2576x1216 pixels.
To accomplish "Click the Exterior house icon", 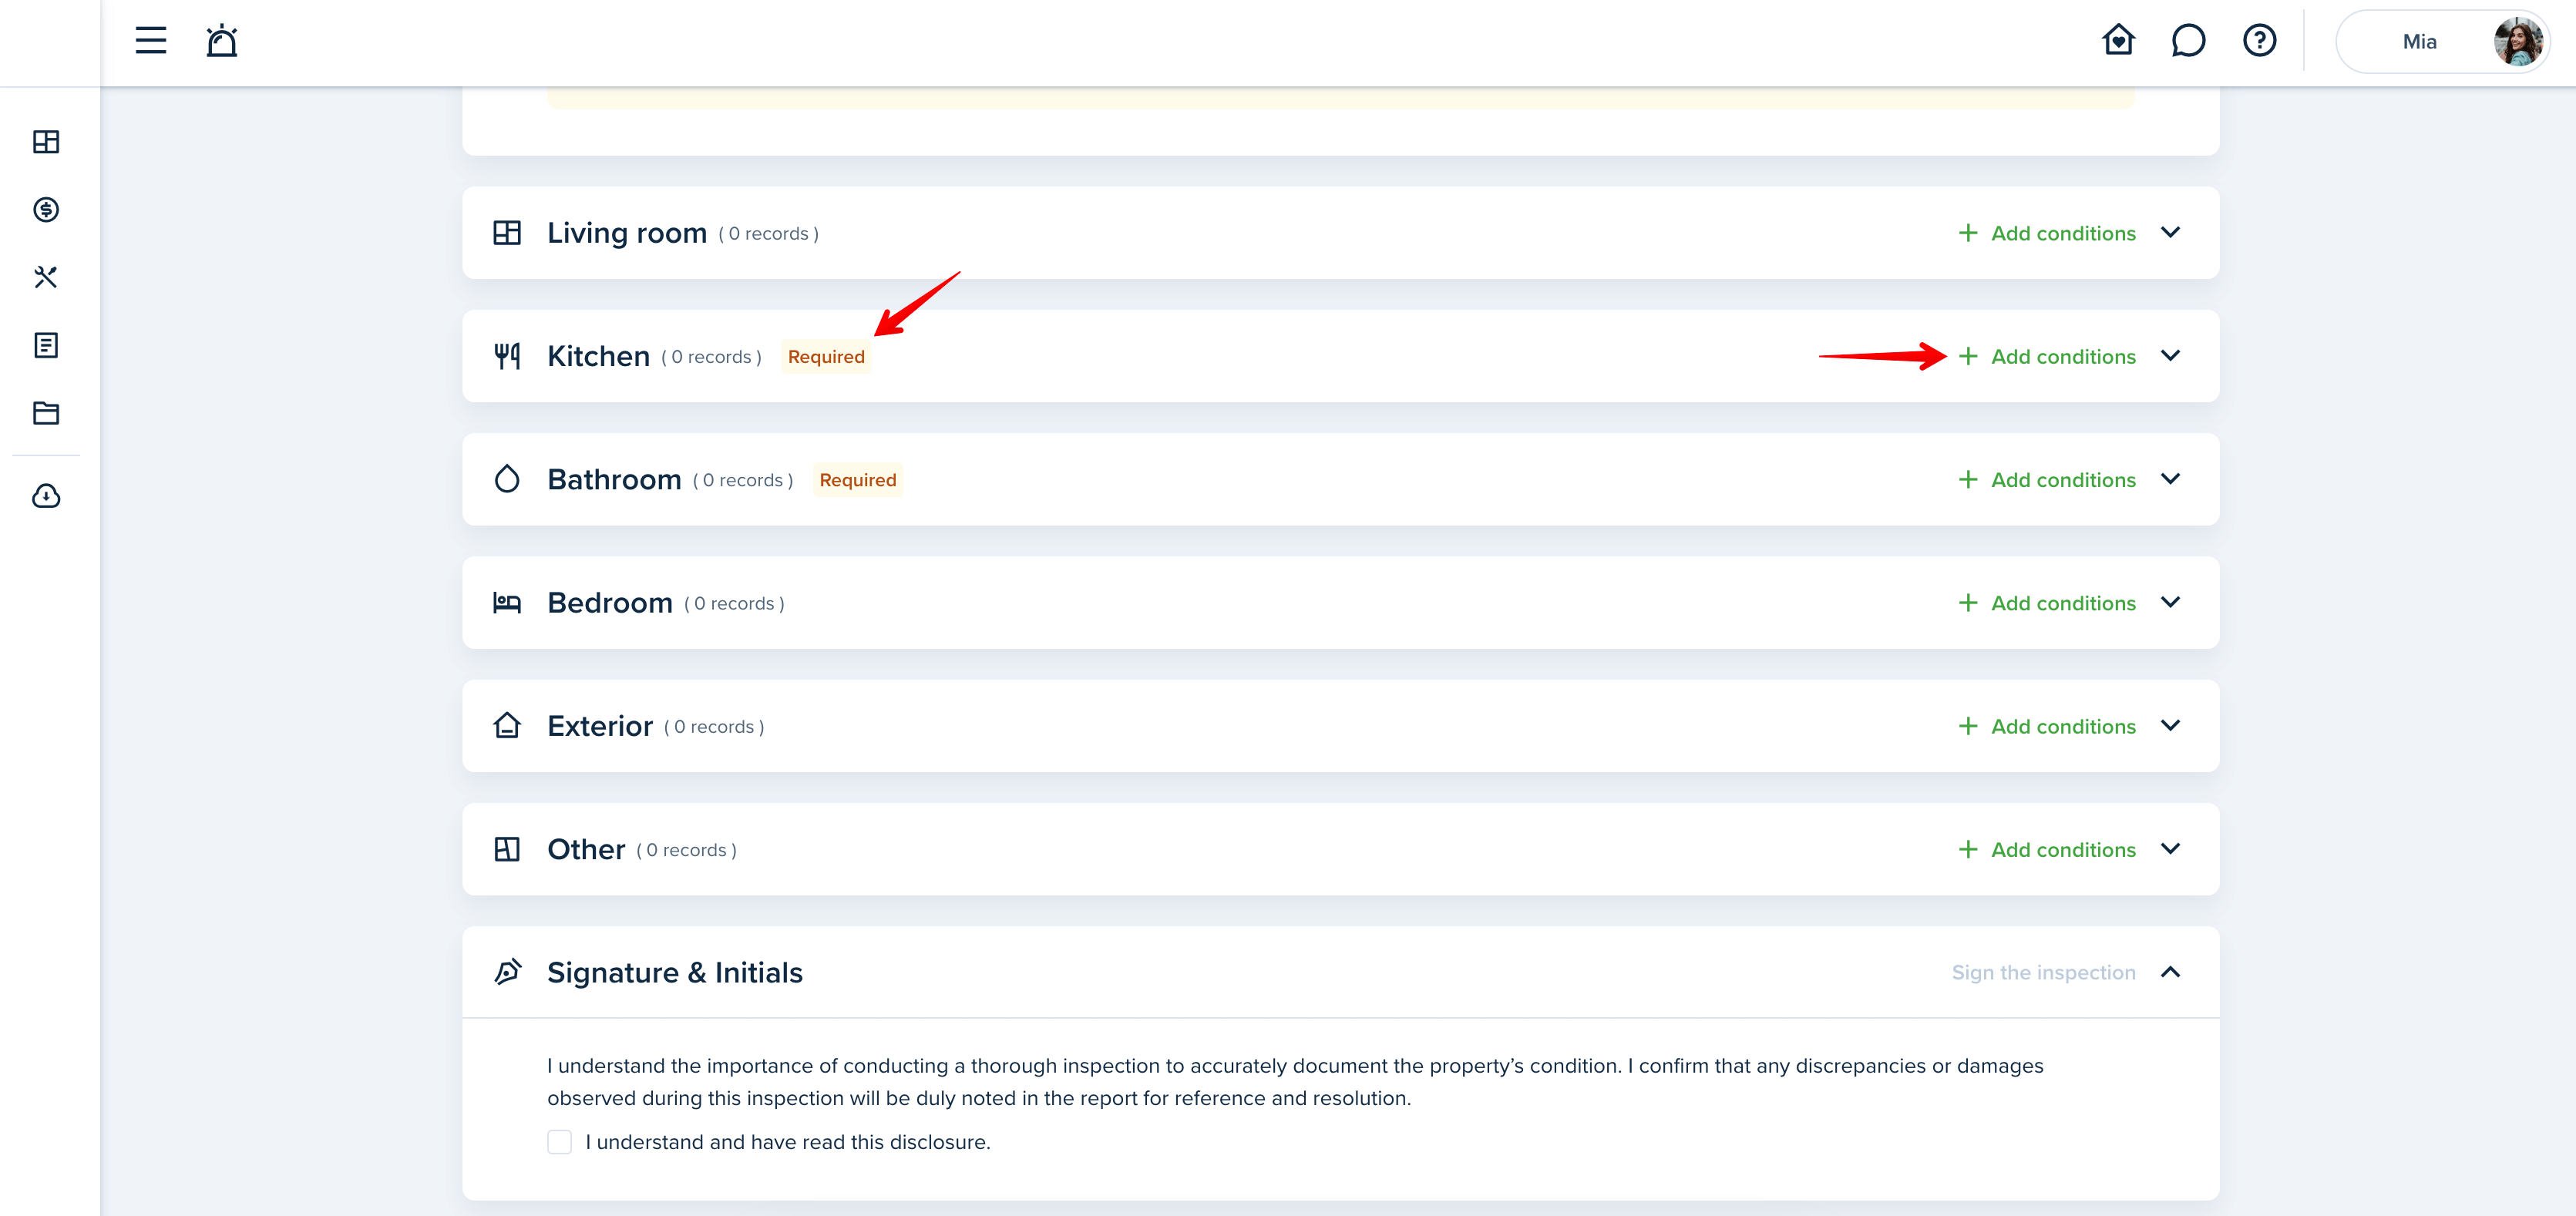I will click(x=507, y=725).
